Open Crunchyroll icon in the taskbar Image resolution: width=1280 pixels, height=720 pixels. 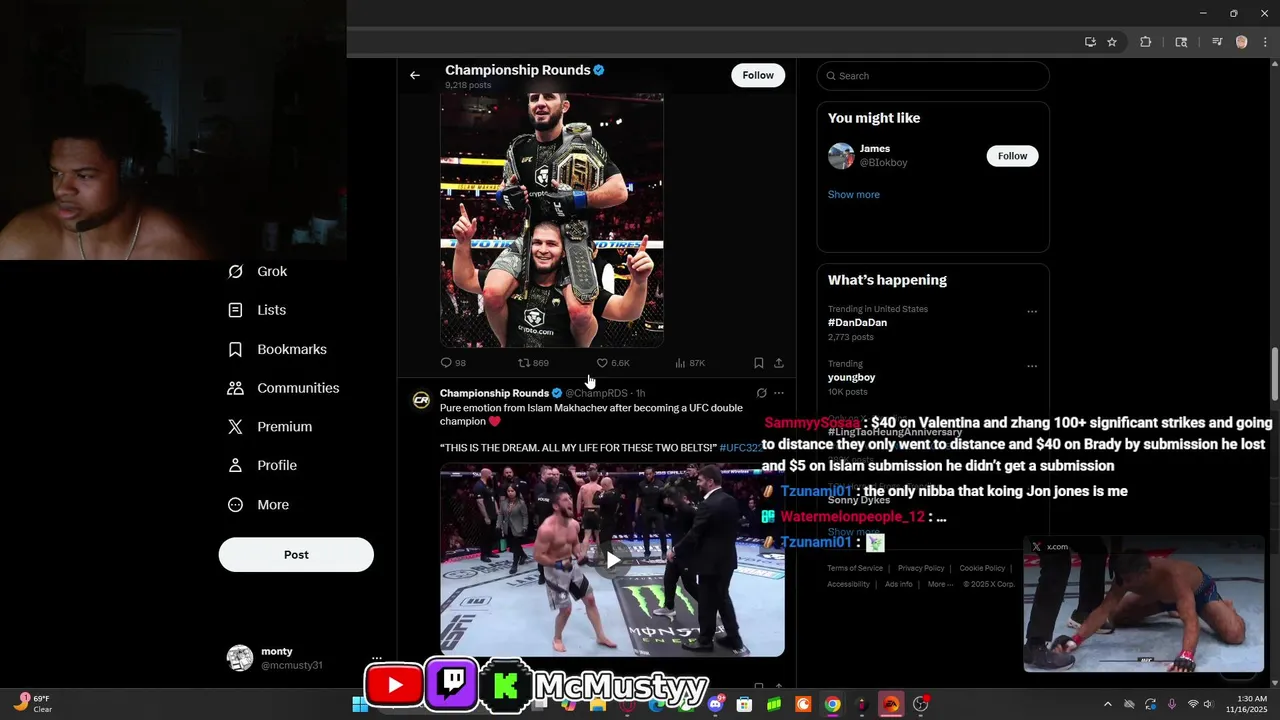[803, 704]
